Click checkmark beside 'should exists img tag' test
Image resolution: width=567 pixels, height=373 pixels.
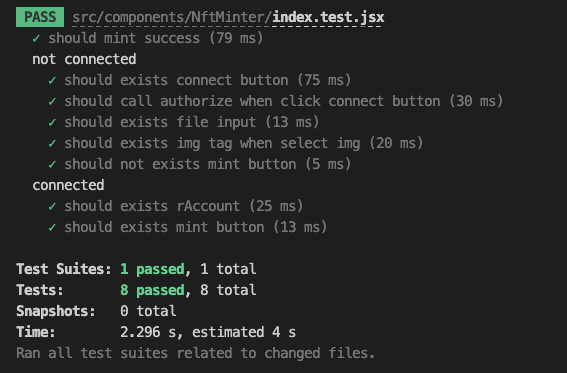pos(52,143)
